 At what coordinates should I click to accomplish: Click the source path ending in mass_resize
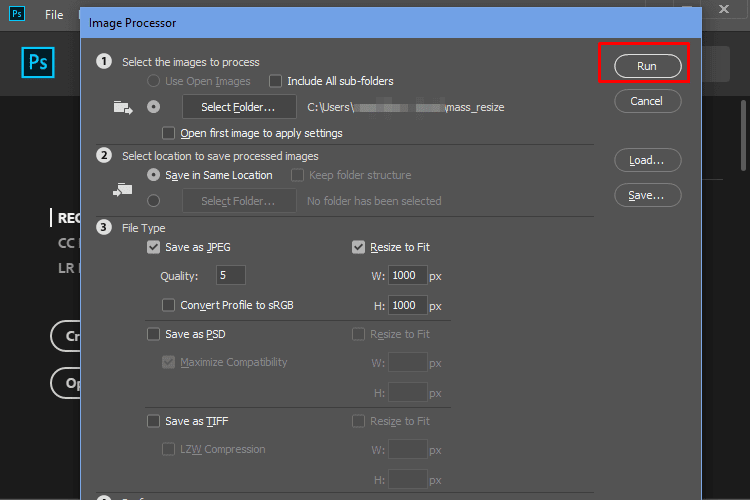point(406,107)
